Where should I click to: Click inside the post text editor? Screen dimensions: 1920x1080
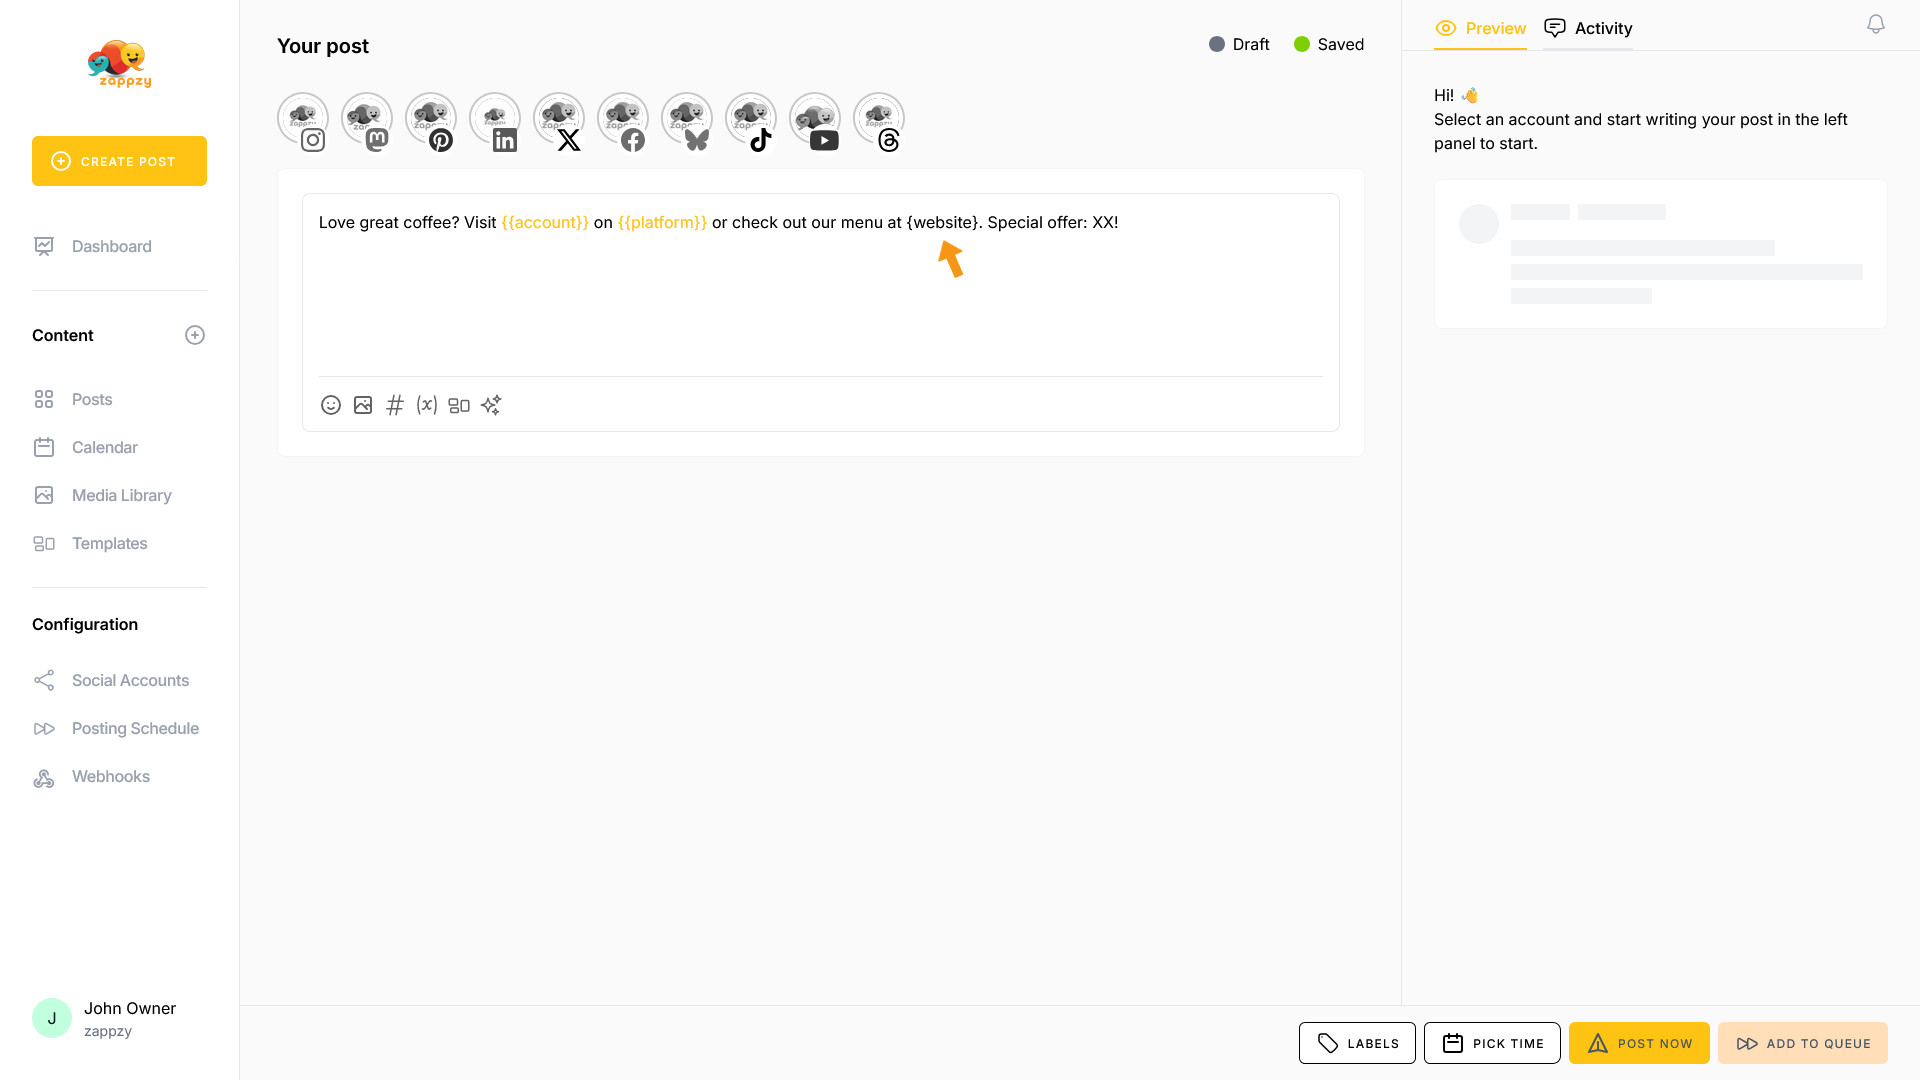[x=820, y=300]
